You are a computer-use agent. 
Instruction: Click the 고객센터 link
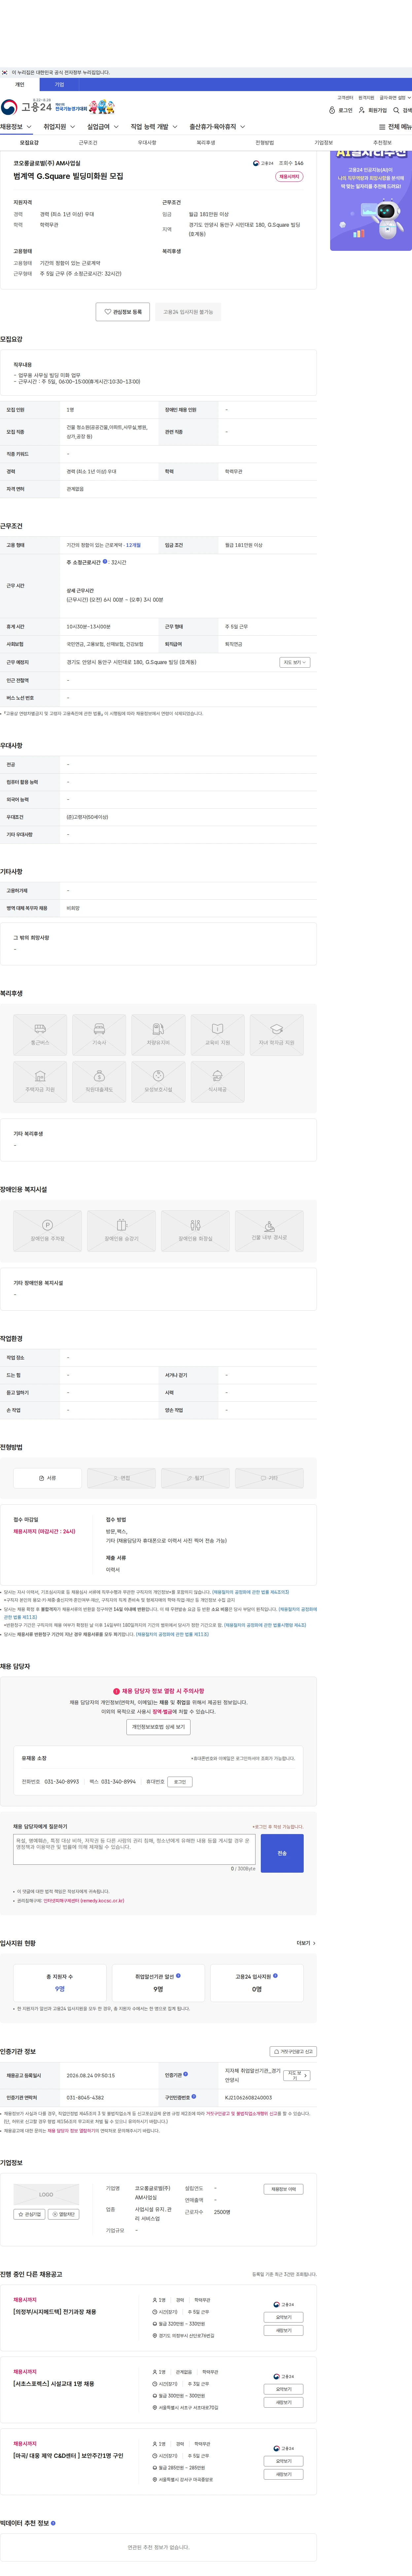(x=345, y=98)
